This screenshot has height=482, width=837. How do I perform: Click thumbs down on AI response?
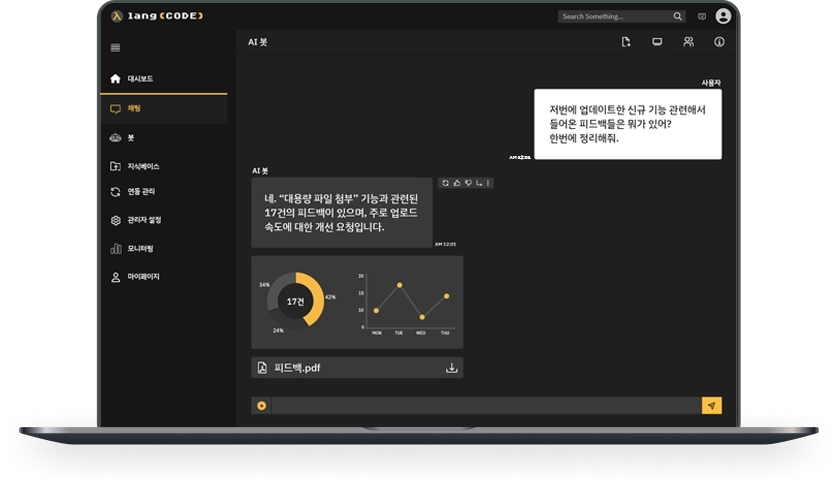pyautogui.click(x=468, y=183)
